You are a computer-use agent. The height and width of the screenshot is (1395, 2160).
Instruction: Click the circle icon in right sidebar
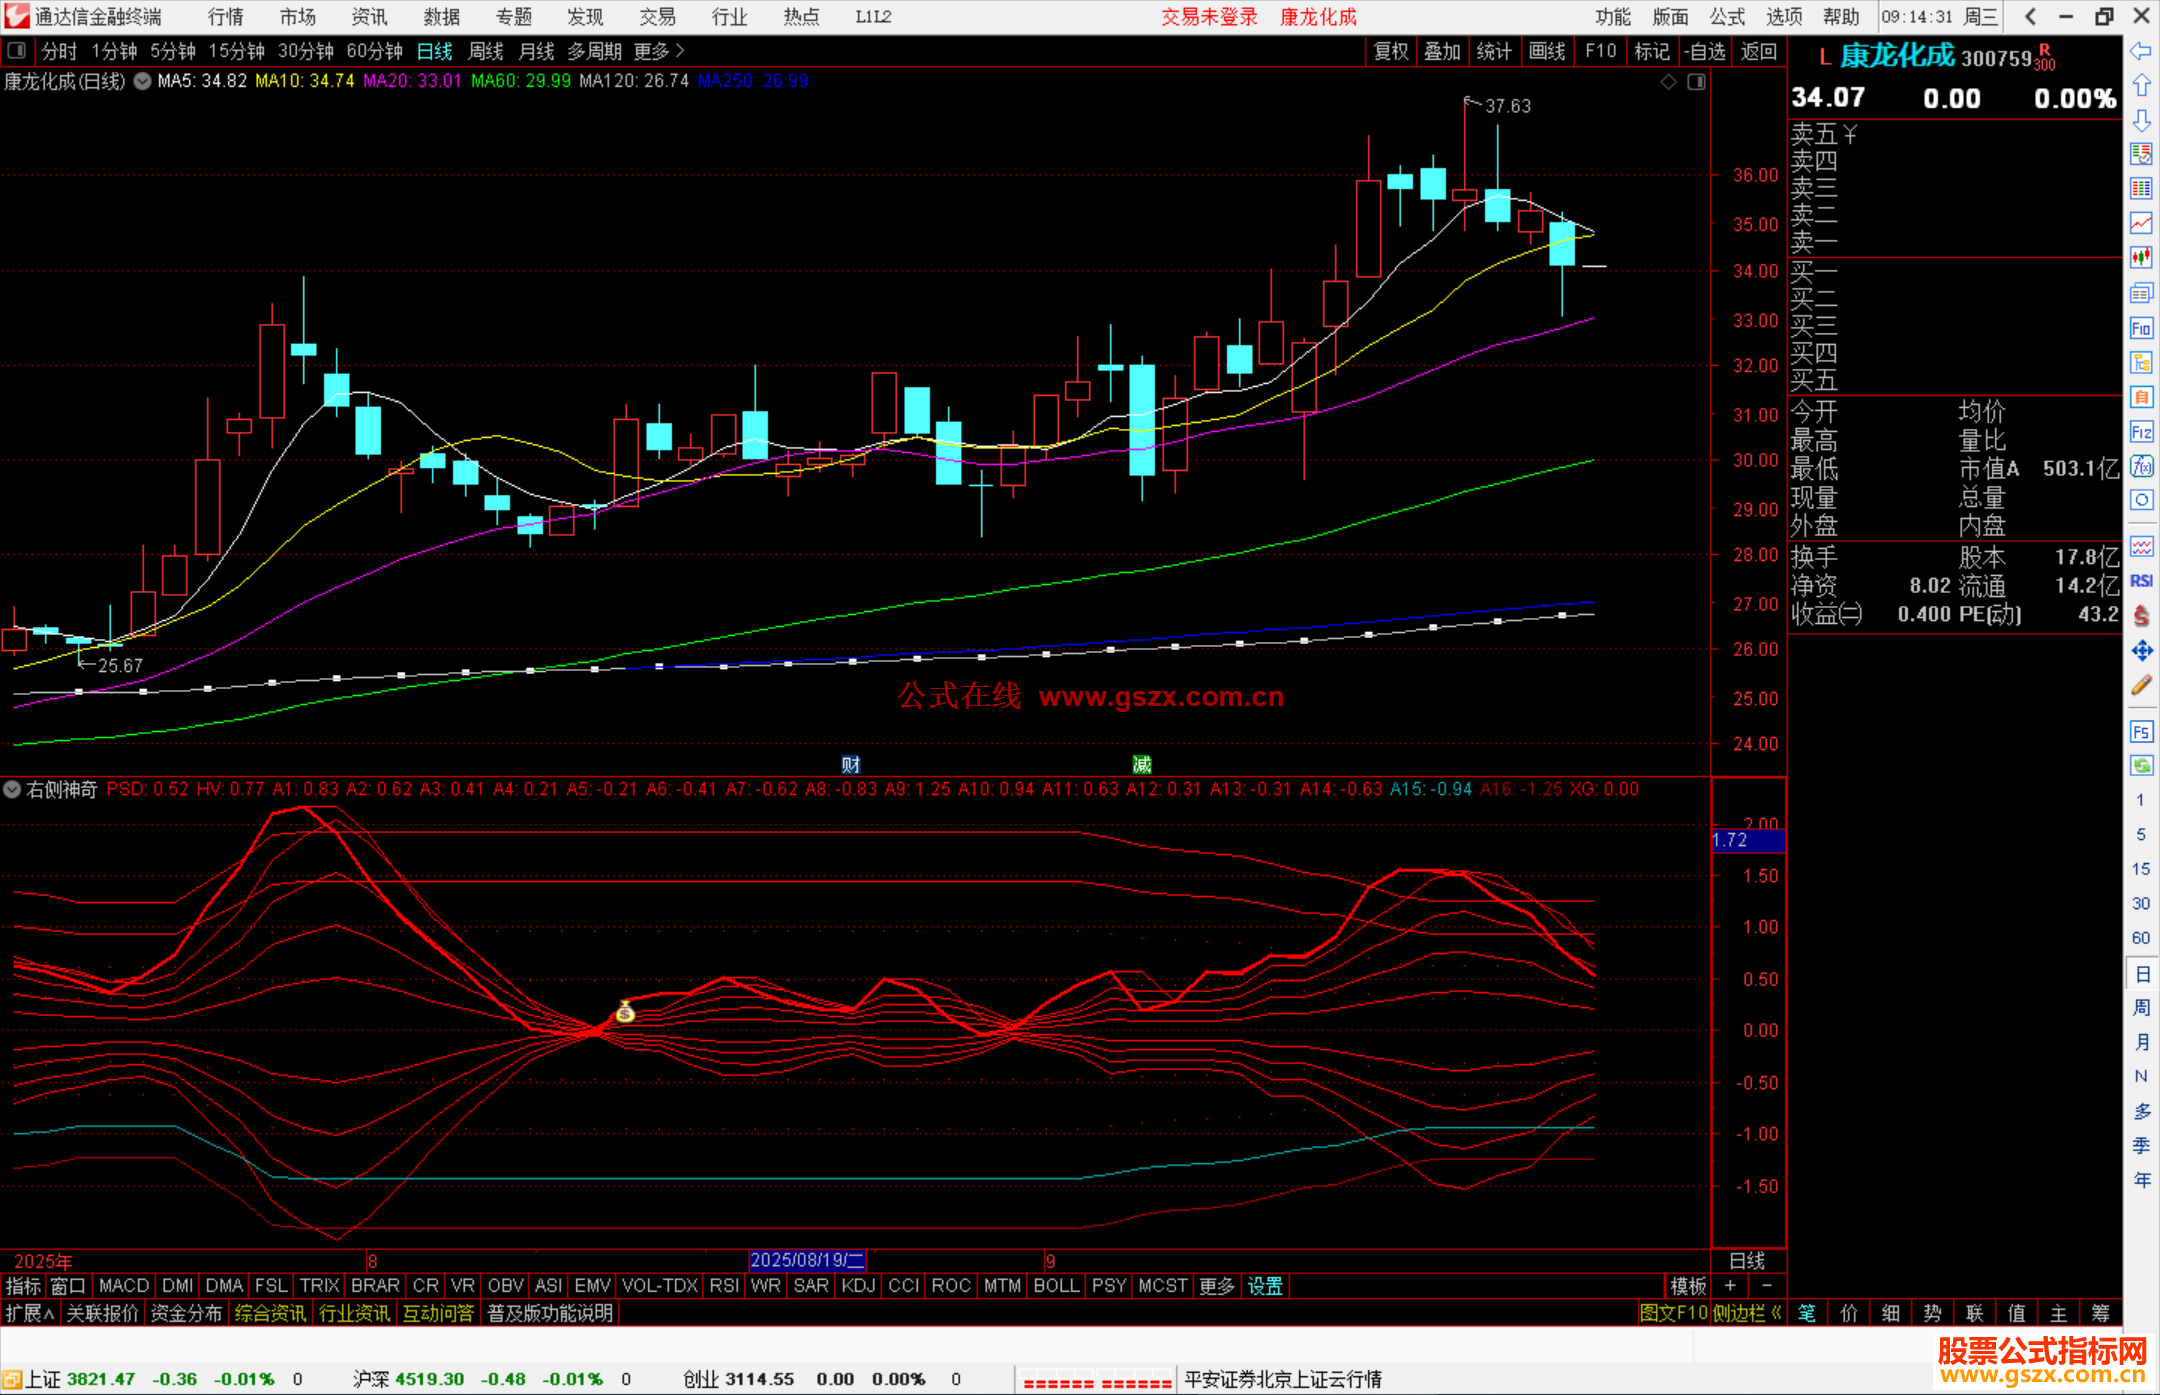2141,500
